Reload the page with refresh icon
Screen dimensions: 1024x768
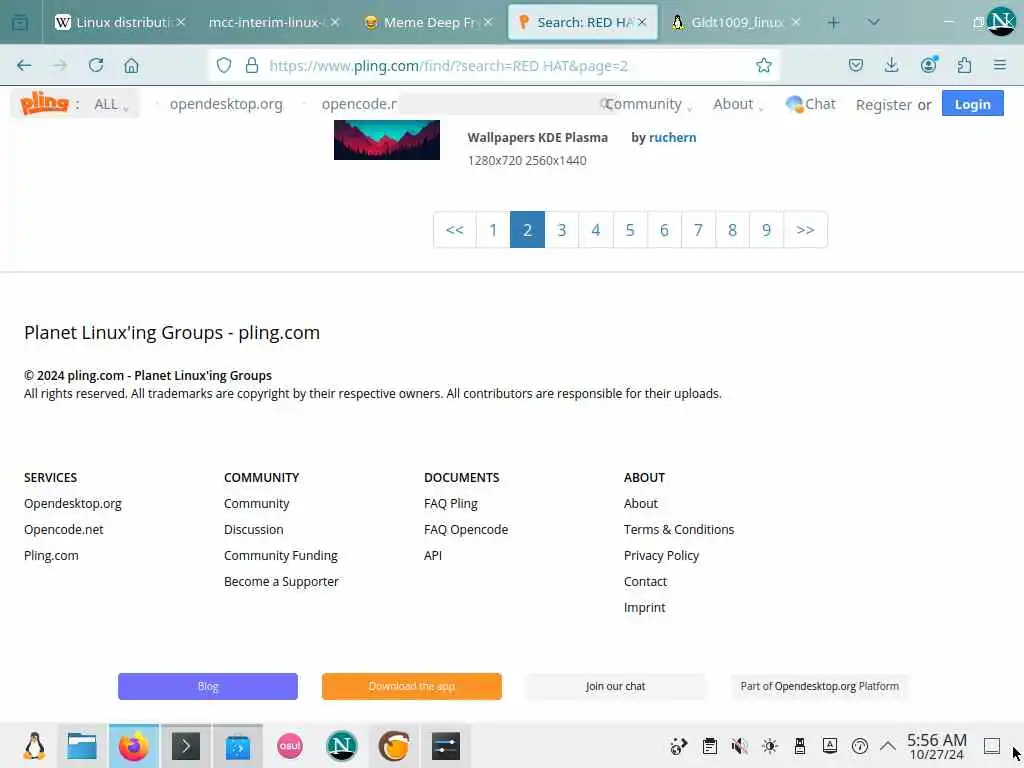[96, 65]
